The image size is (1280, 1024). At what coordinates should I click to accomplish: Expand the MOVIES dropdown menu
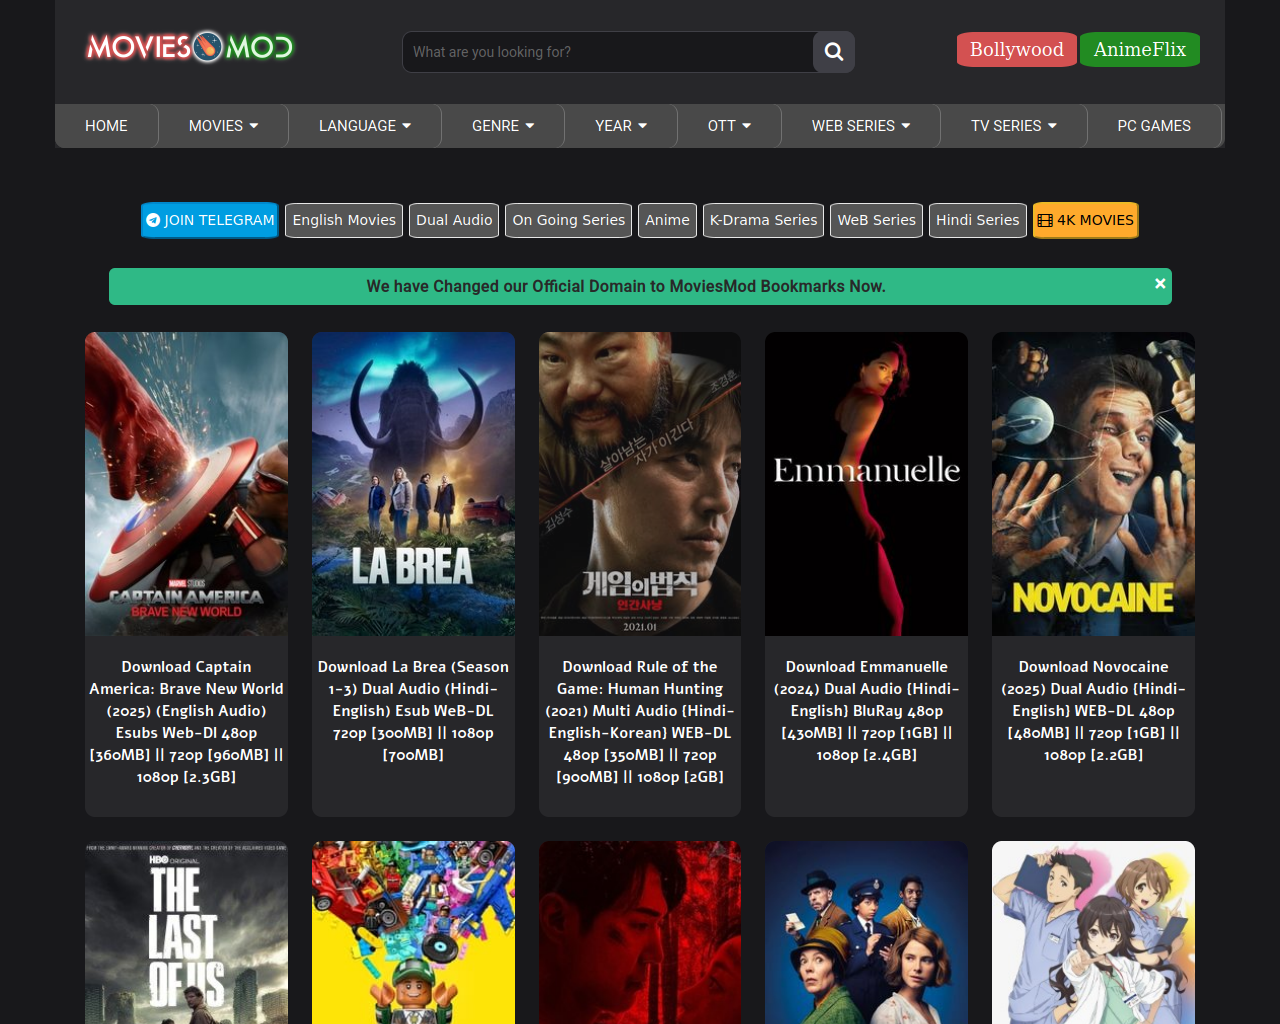coord(223,126)
